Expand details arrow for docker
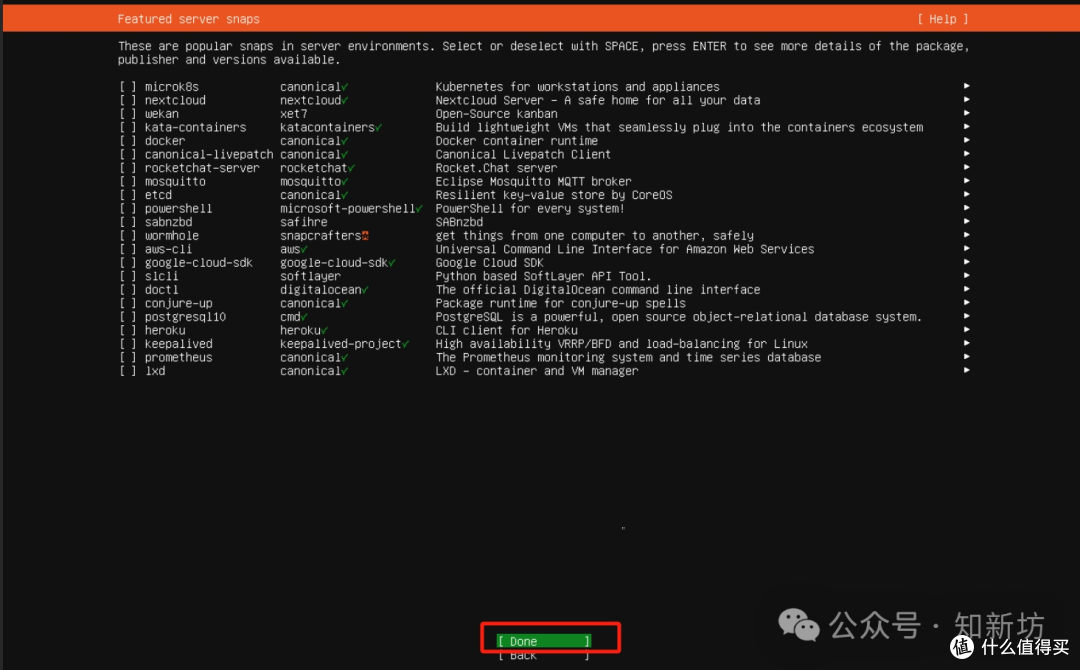The height and width of the screenshot is (670, 1080). 965,140
